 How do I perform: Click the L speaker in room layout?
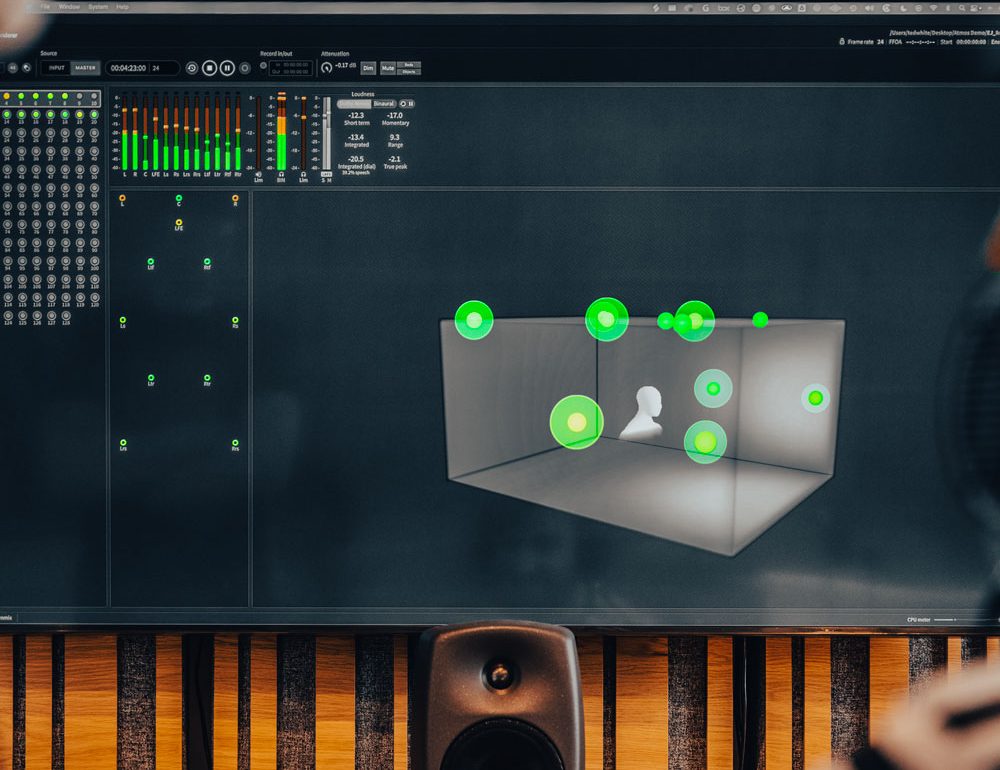click(x=122, y=198)
